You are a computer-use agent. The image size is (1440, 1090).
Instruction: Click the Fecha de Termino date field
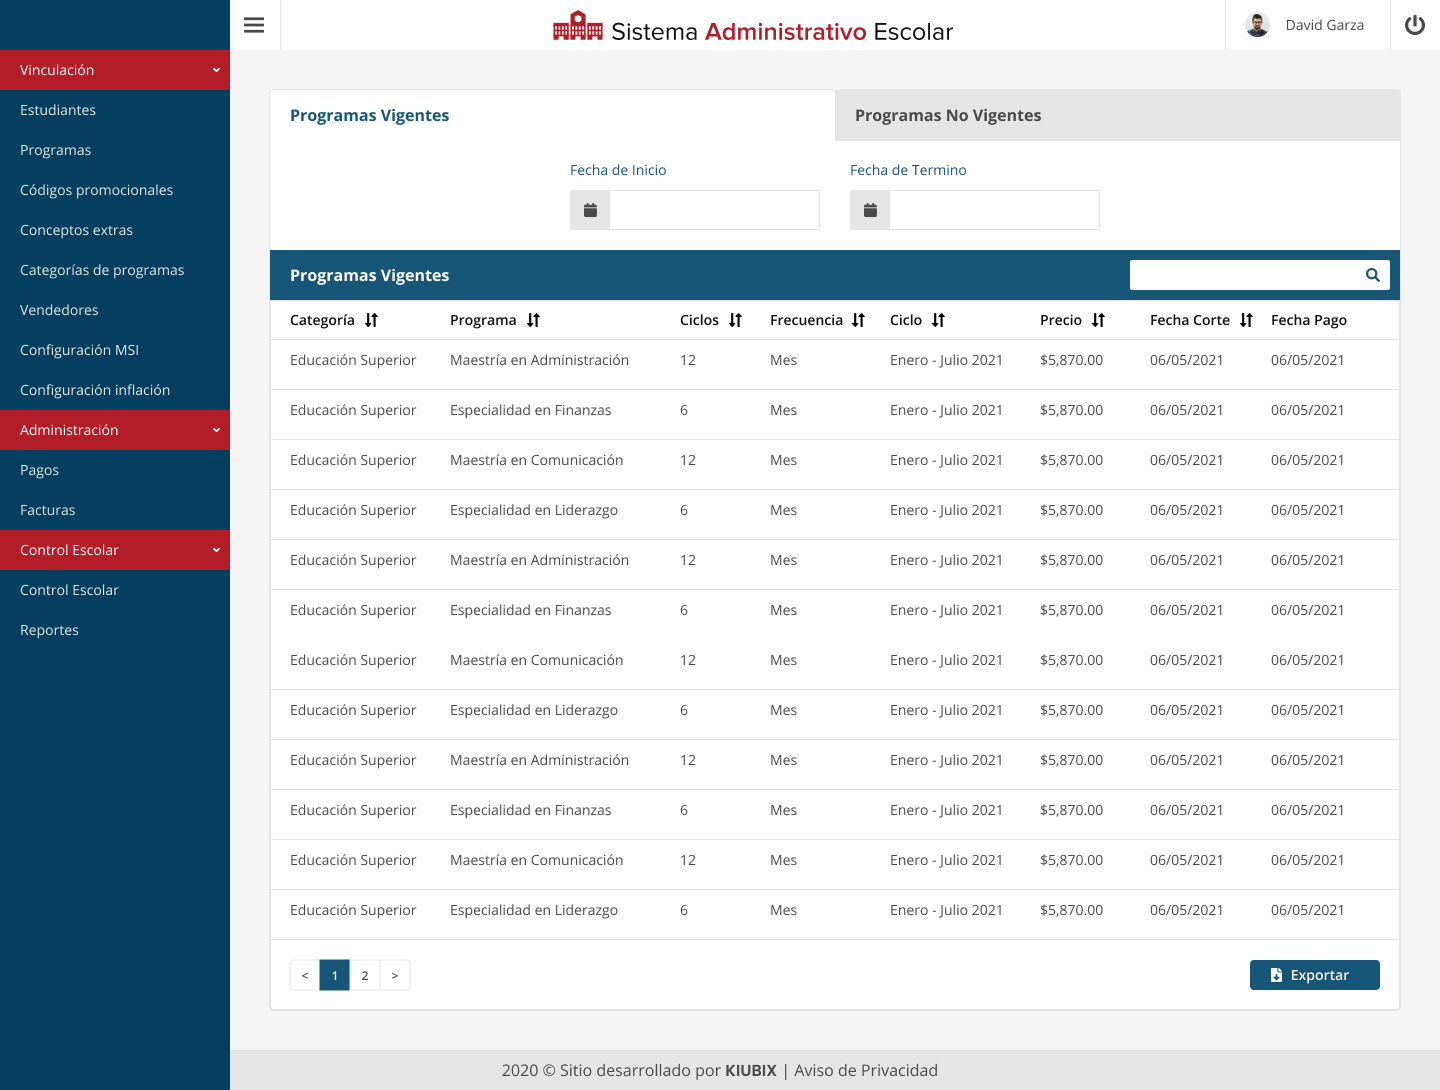[994, 210]
